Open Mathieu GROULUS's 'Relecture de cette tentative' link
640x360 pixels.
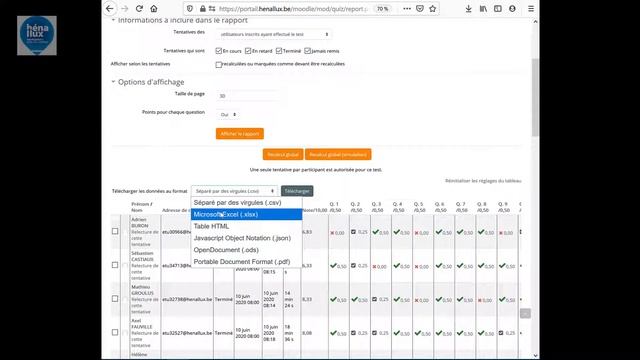[x=145, y=305]
